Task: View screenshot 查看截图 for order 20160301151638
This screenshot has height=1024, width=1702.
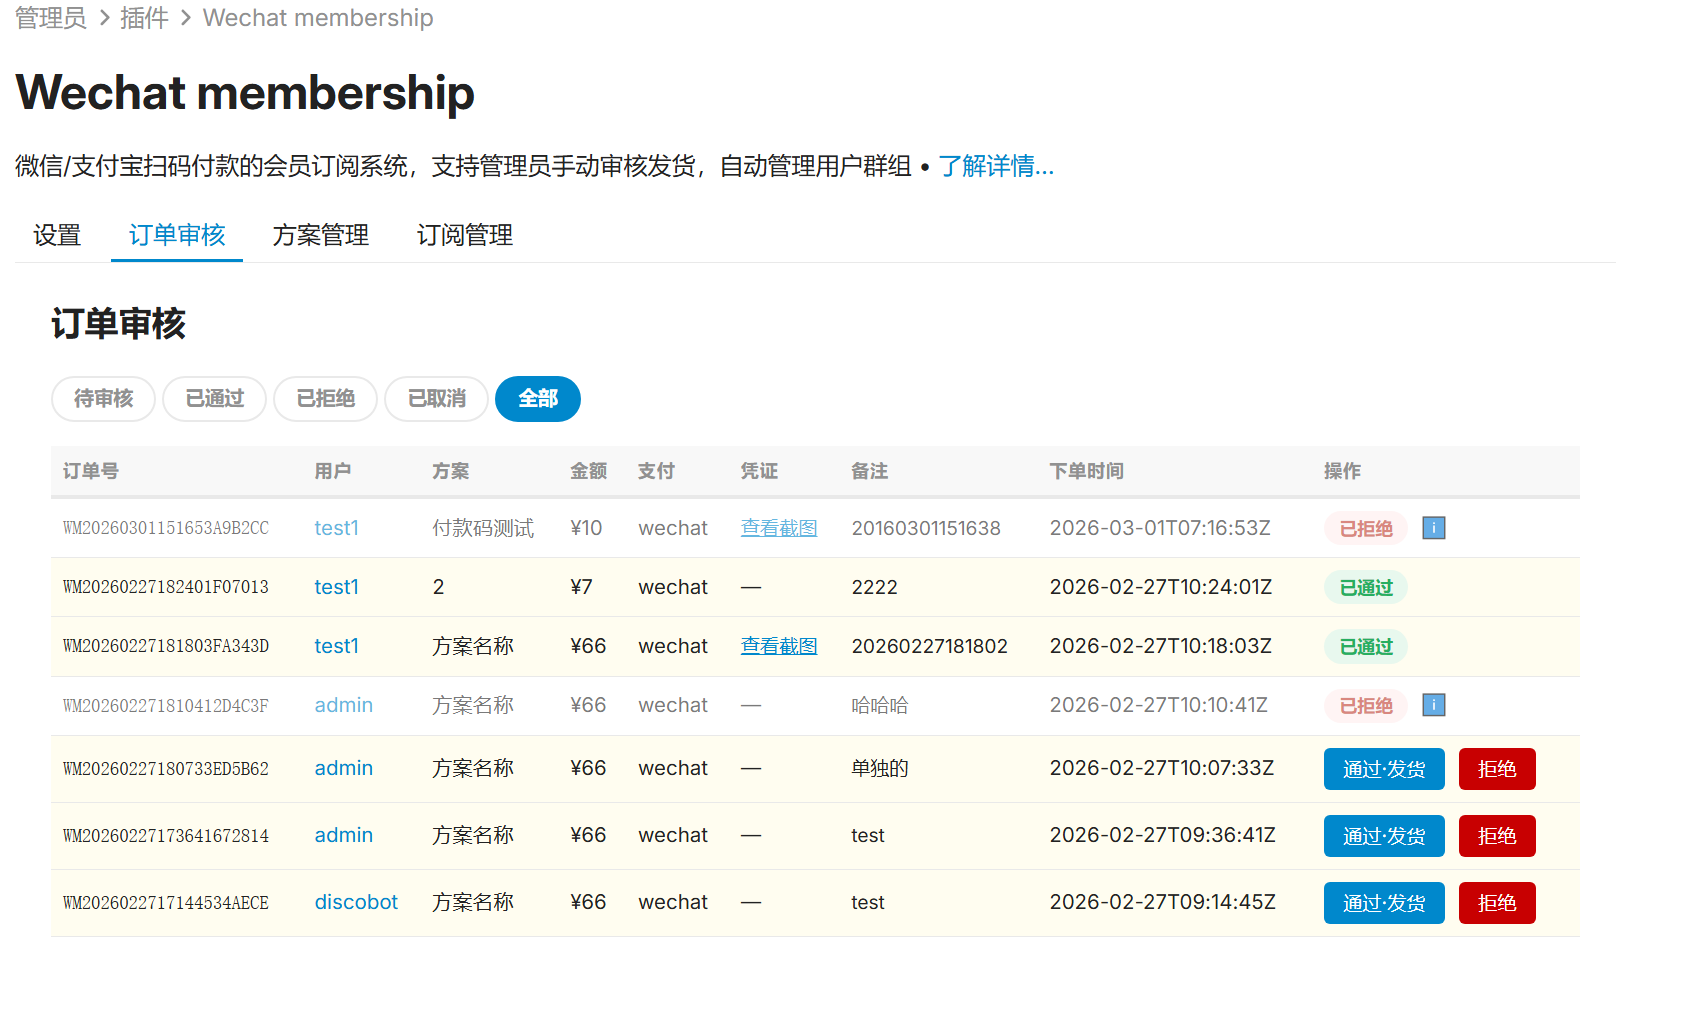Action: tap(779, 528)
